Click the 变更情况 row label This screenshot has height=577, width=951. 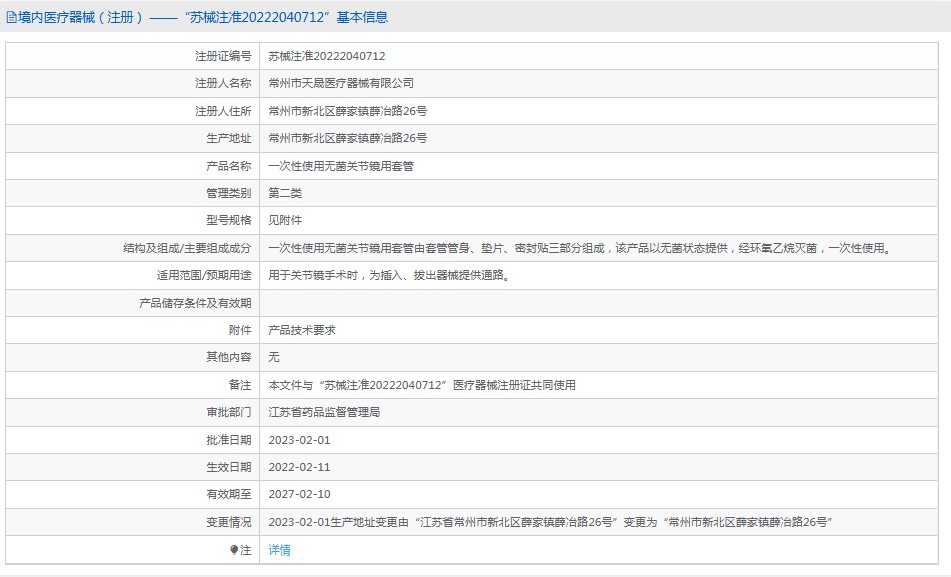click(229, 522)
